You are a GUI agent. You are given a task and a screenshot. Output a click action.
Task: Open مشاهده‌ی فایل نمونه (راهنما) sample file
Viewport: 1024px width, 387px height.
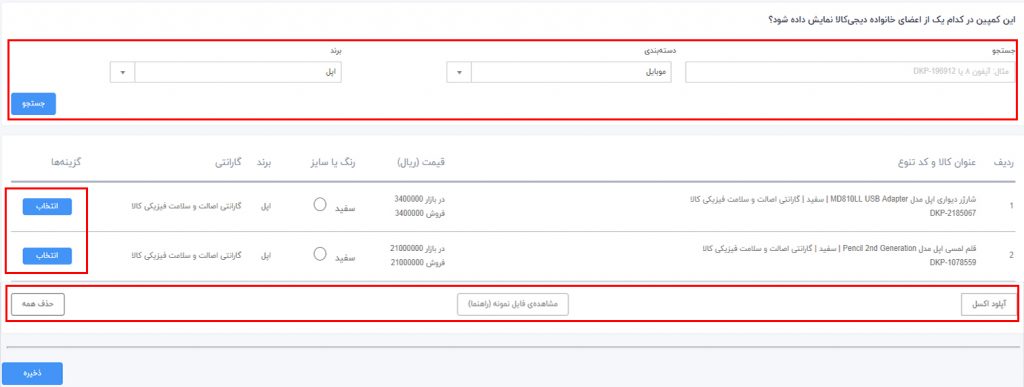(x=513, y=304)
